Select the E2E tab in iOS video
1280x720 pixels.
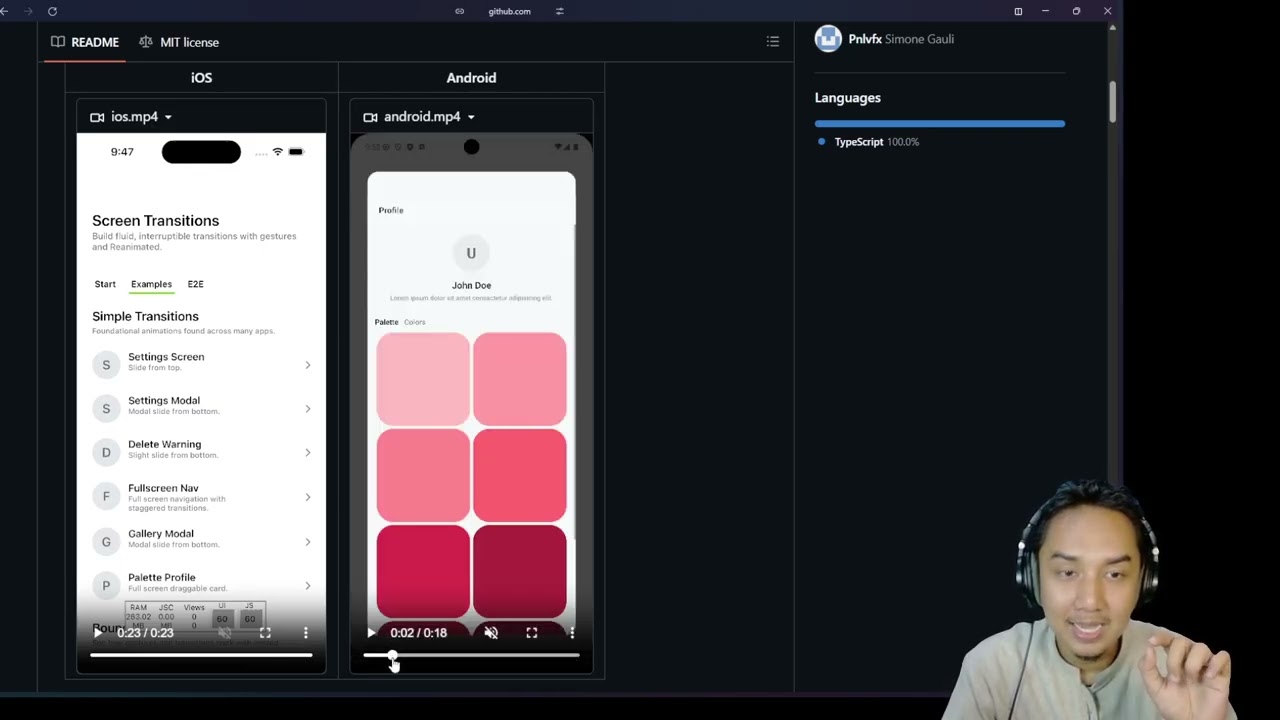click(195, 284)
